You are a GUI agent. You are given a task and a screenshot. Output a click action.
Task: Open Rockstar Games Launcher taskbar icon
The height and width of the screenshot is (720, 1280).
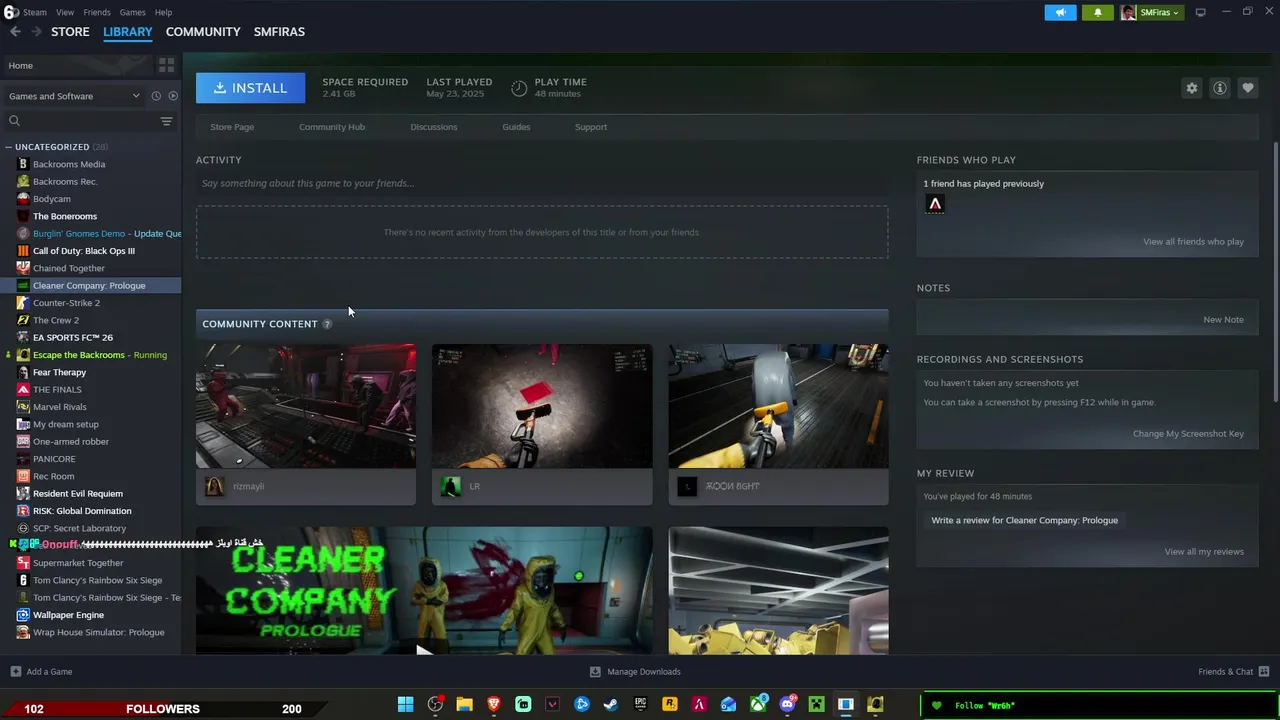tap(670, 704)
